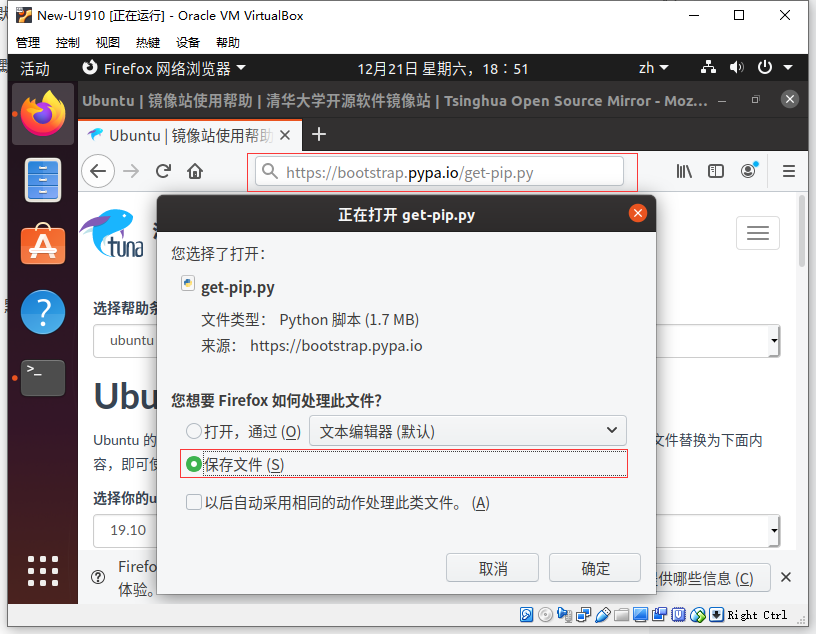Screen dimensions: 816x634
Task: Launch Ubuntu Software from the dock
Action: pyautogui.click(x=43, y=244)
